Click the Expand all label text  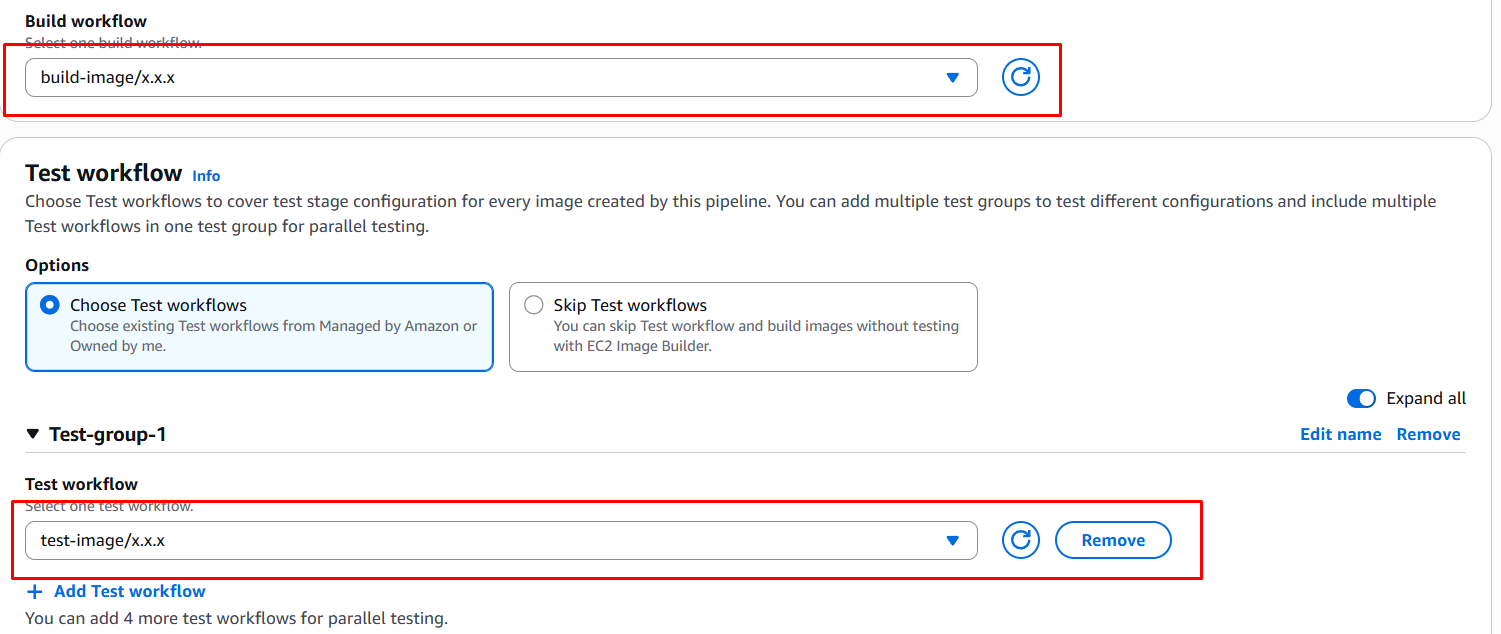coord(1425,399)
